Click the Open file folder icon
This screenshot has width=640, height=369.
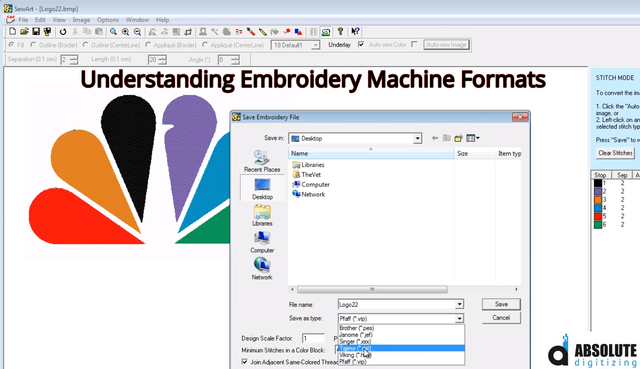tap(24, 31)
